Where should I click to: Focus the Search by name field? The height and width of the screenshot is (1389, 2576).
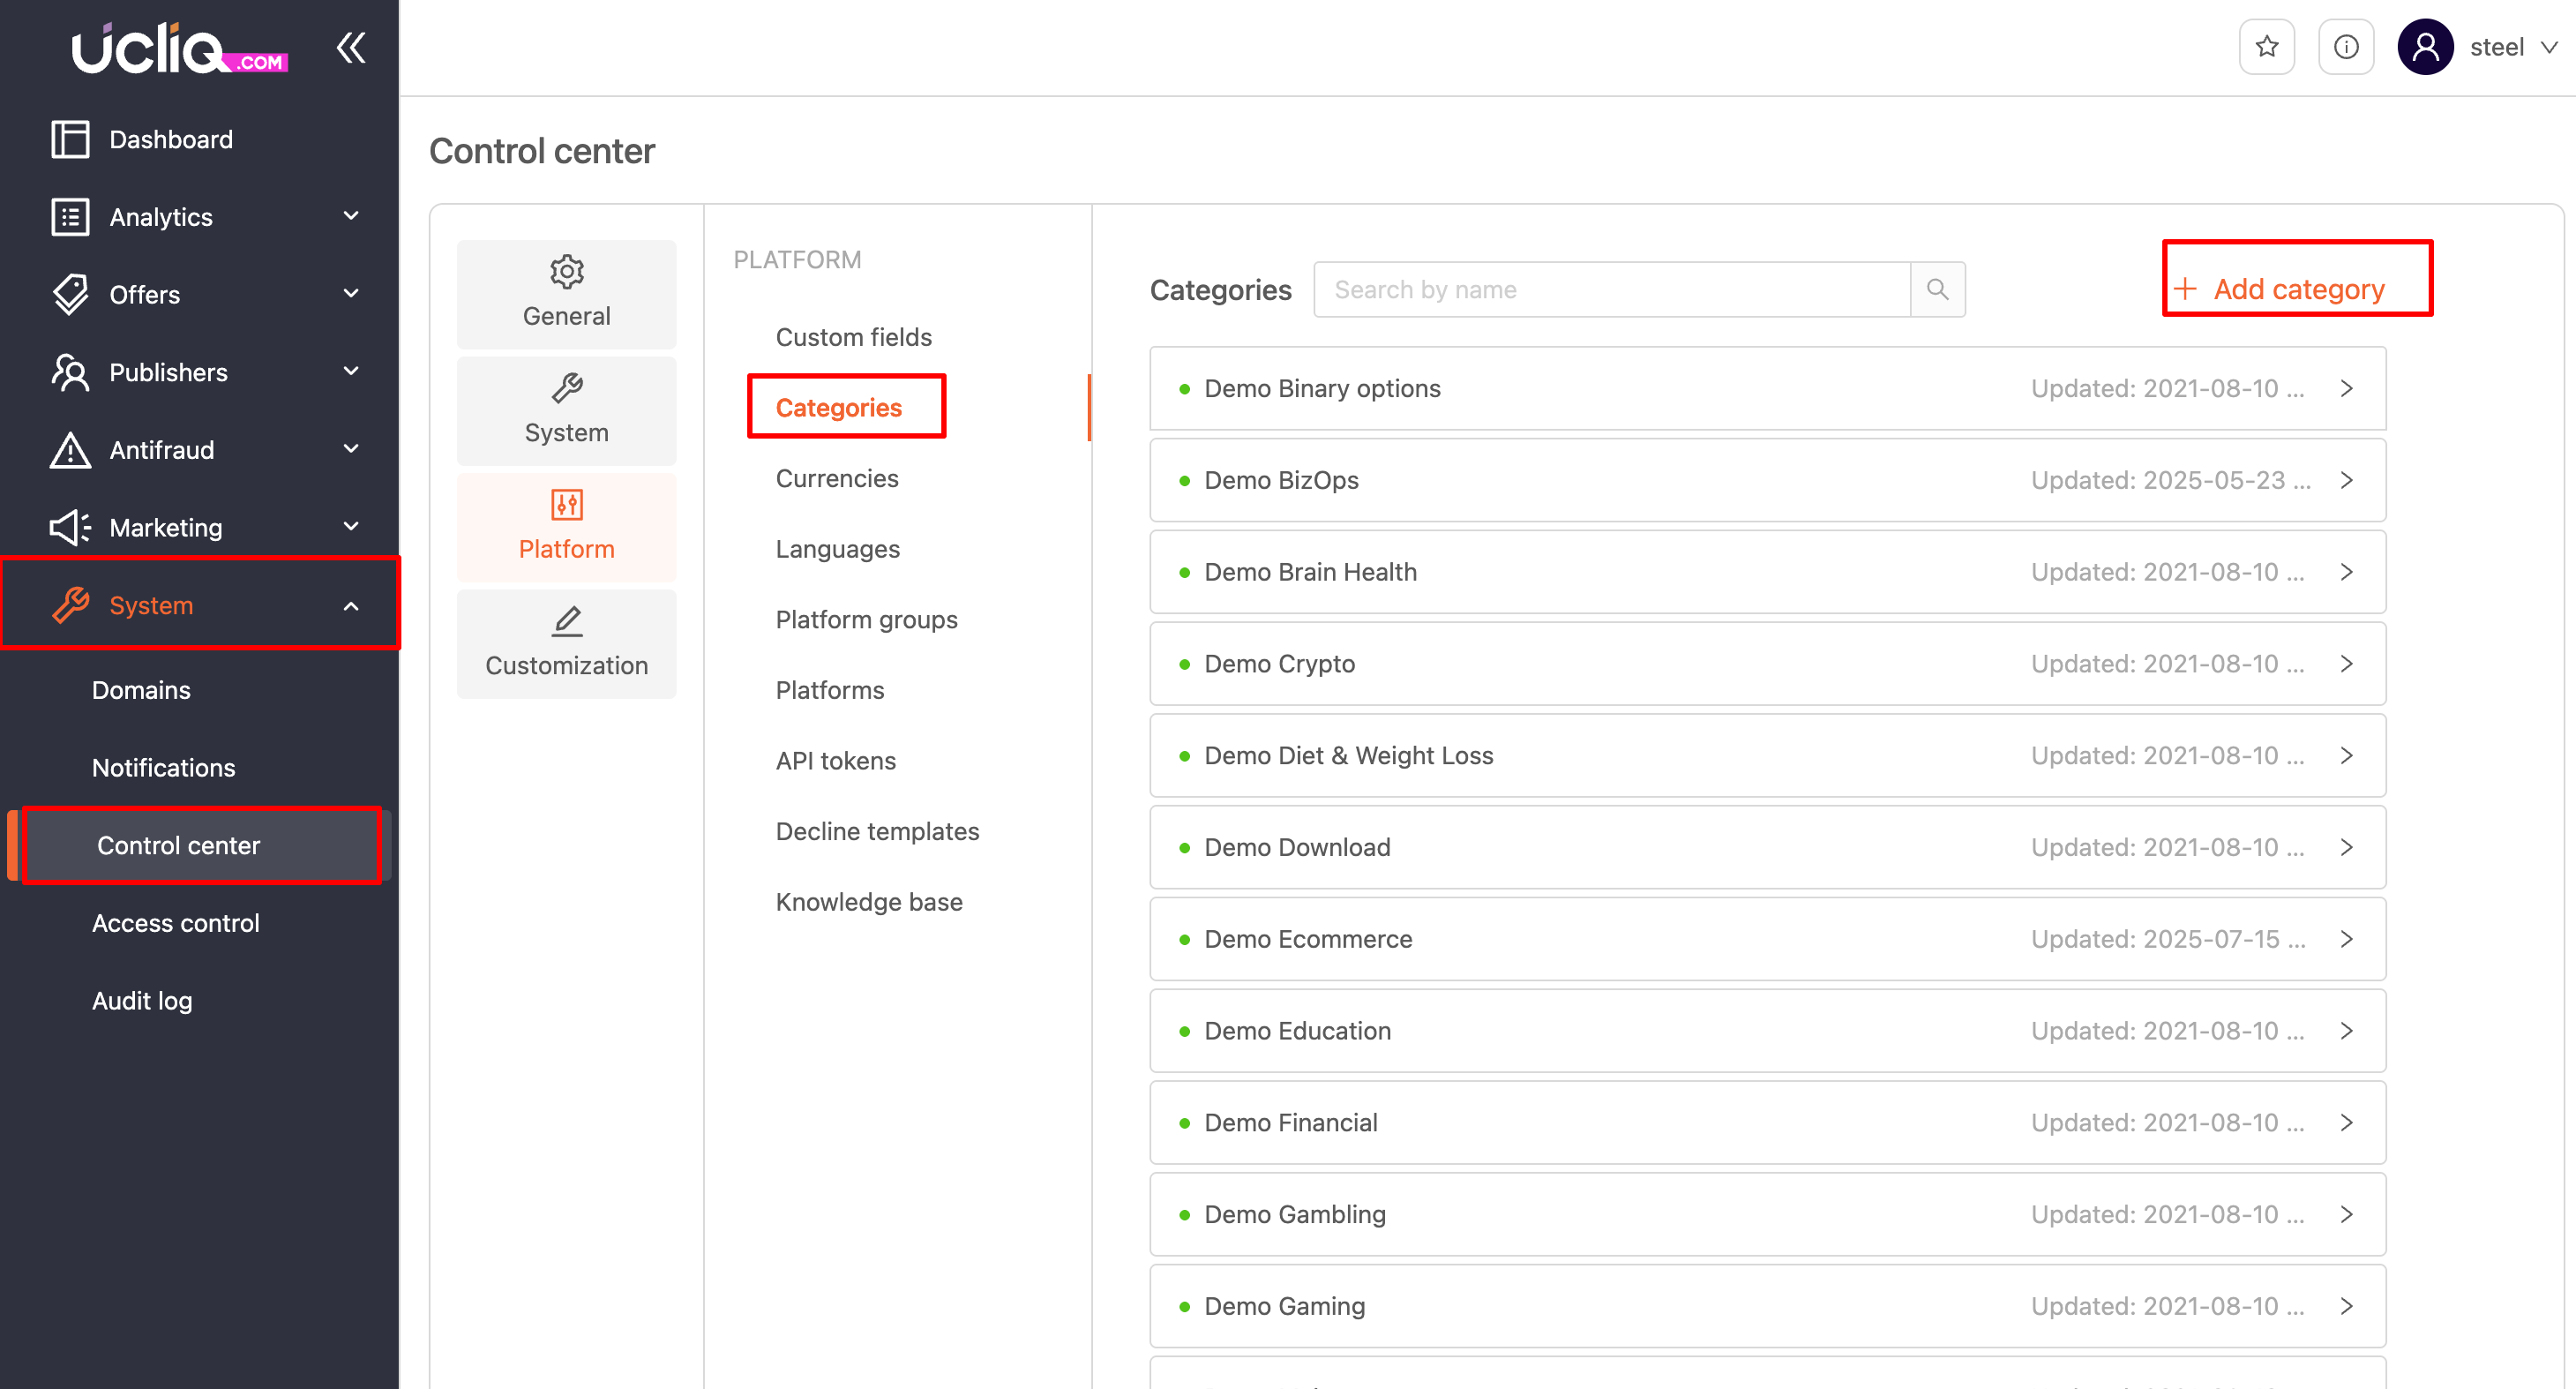pyautogui.click(x=1610, y=289)
